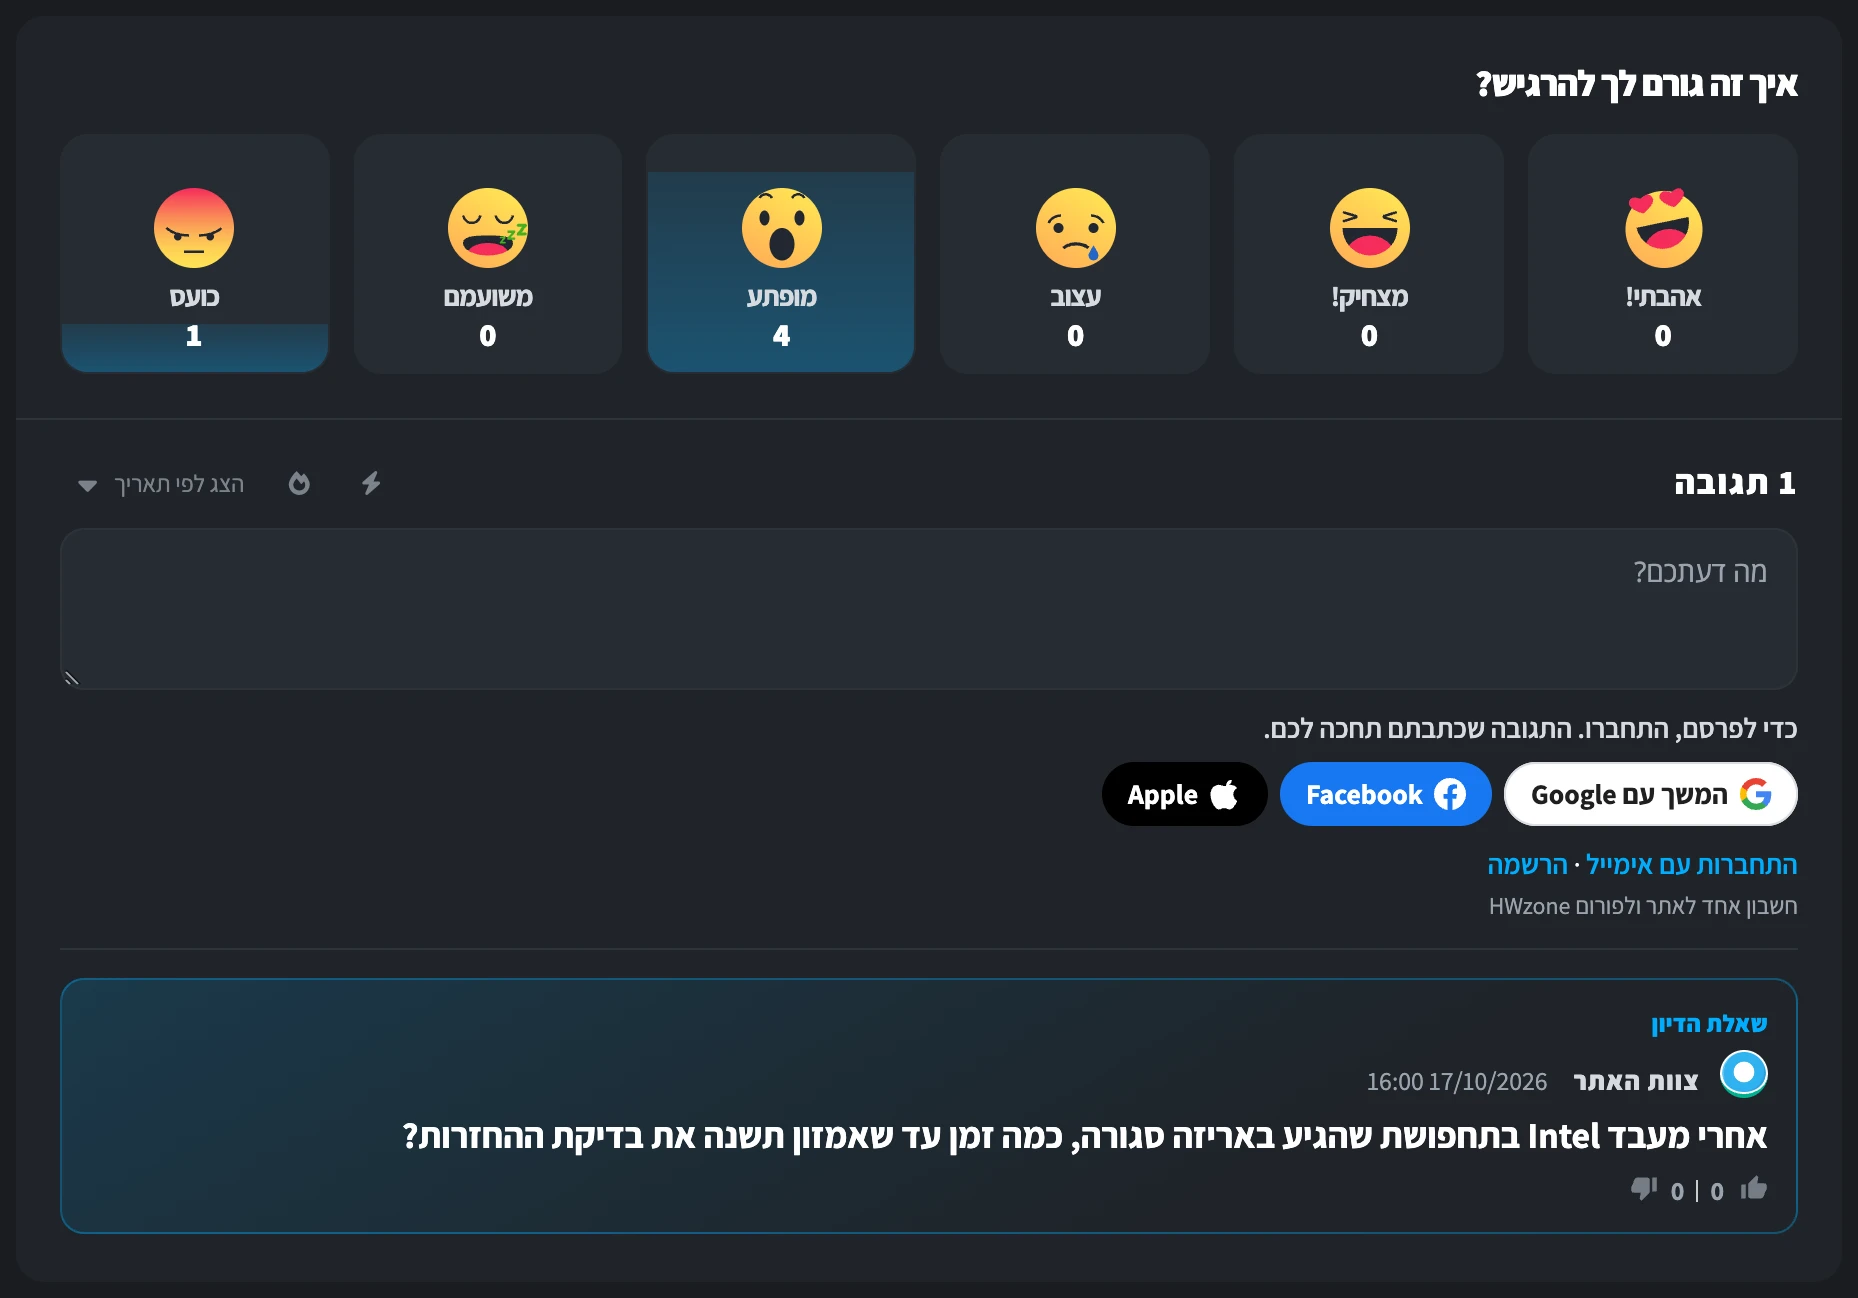Dislike the question of the day

(x=1644, y=1189)
